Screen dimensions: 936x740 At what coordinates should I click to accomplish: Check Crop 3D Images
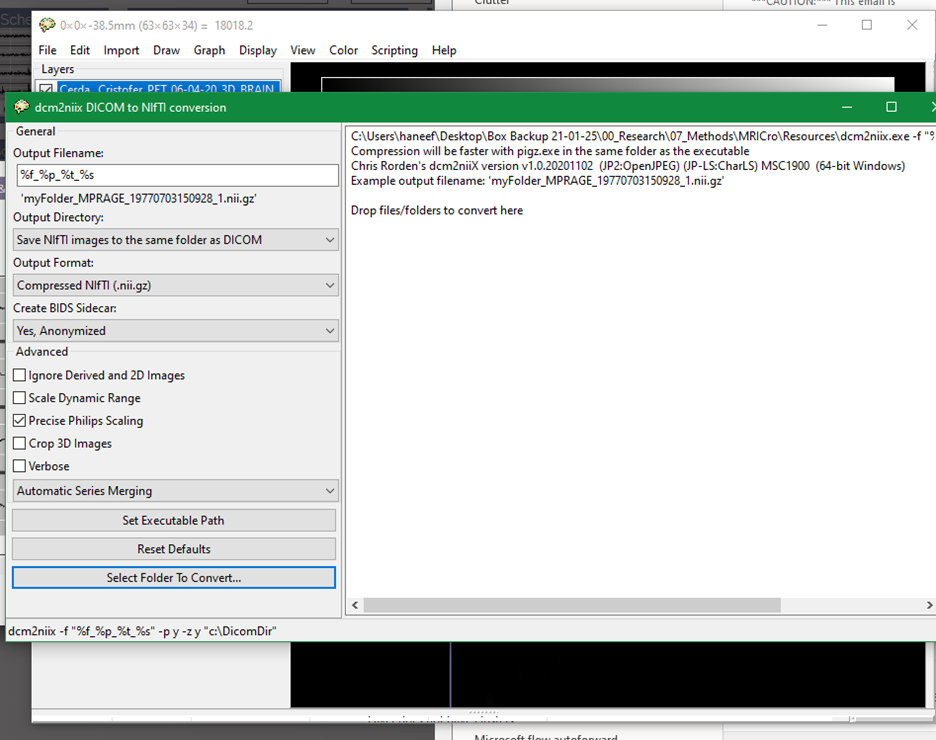pos(20,443)
